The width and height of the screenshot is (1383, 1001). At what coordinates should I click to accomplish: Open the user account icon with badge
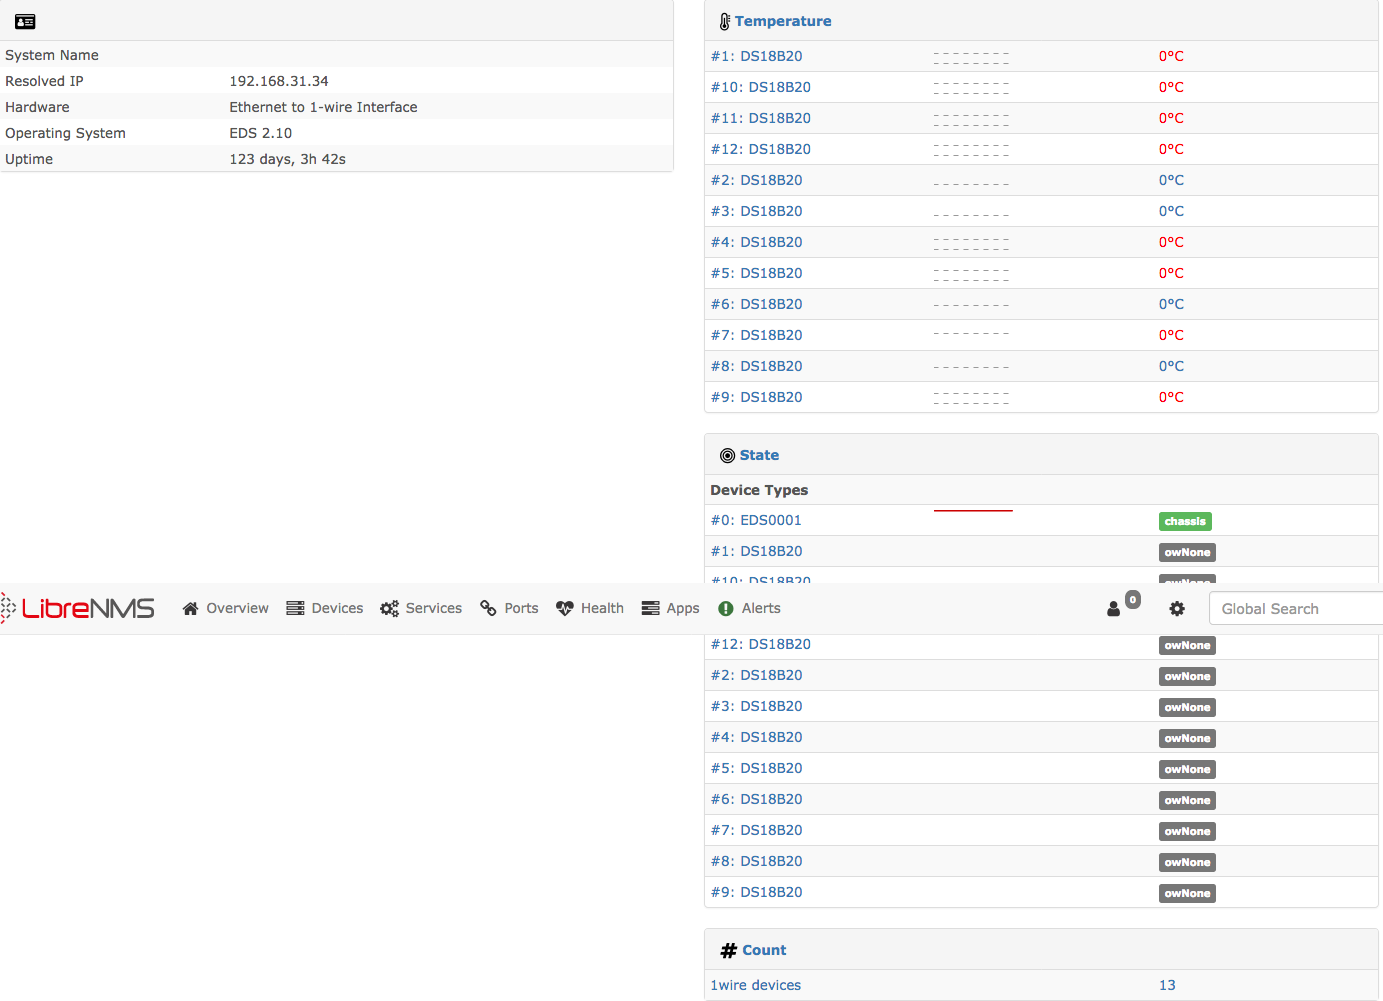1115,608
